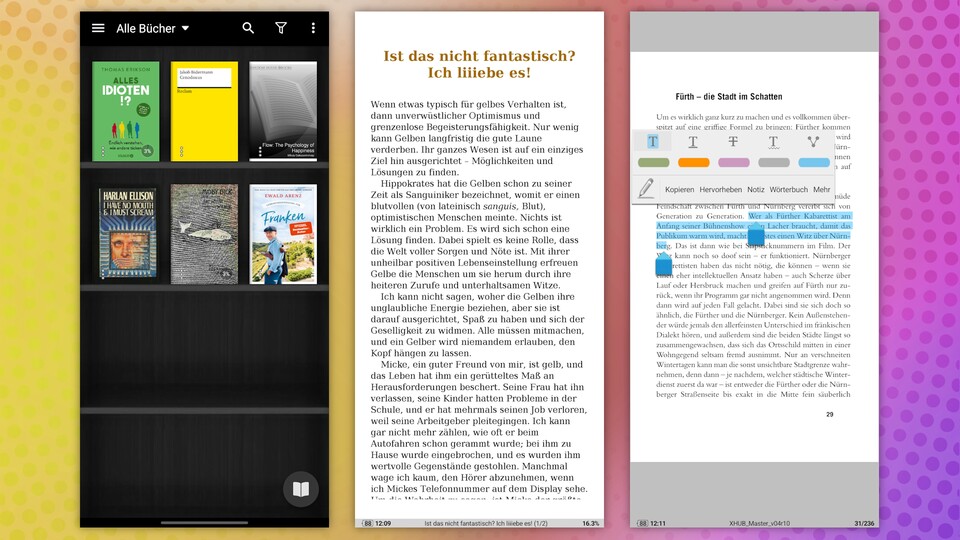Click heading Fürth – die Stadt im Schatten

click(729, 97)
